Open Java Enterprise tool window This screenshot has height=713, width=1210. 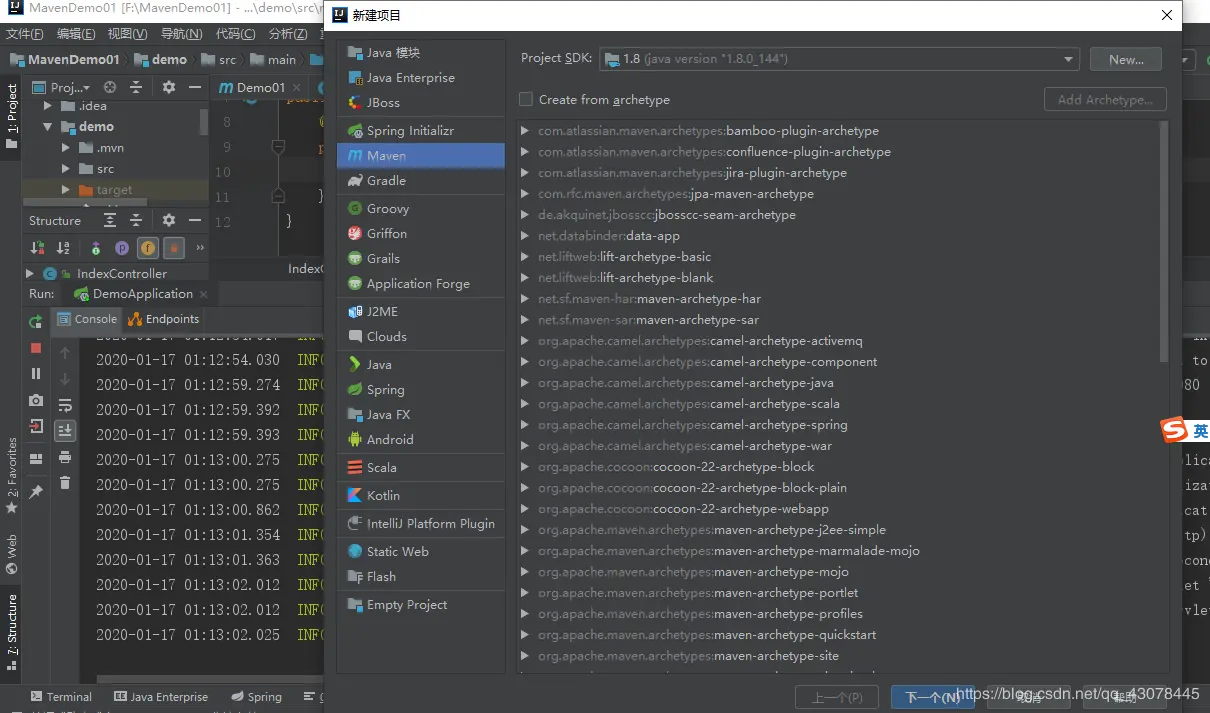[x=161, y=697]
